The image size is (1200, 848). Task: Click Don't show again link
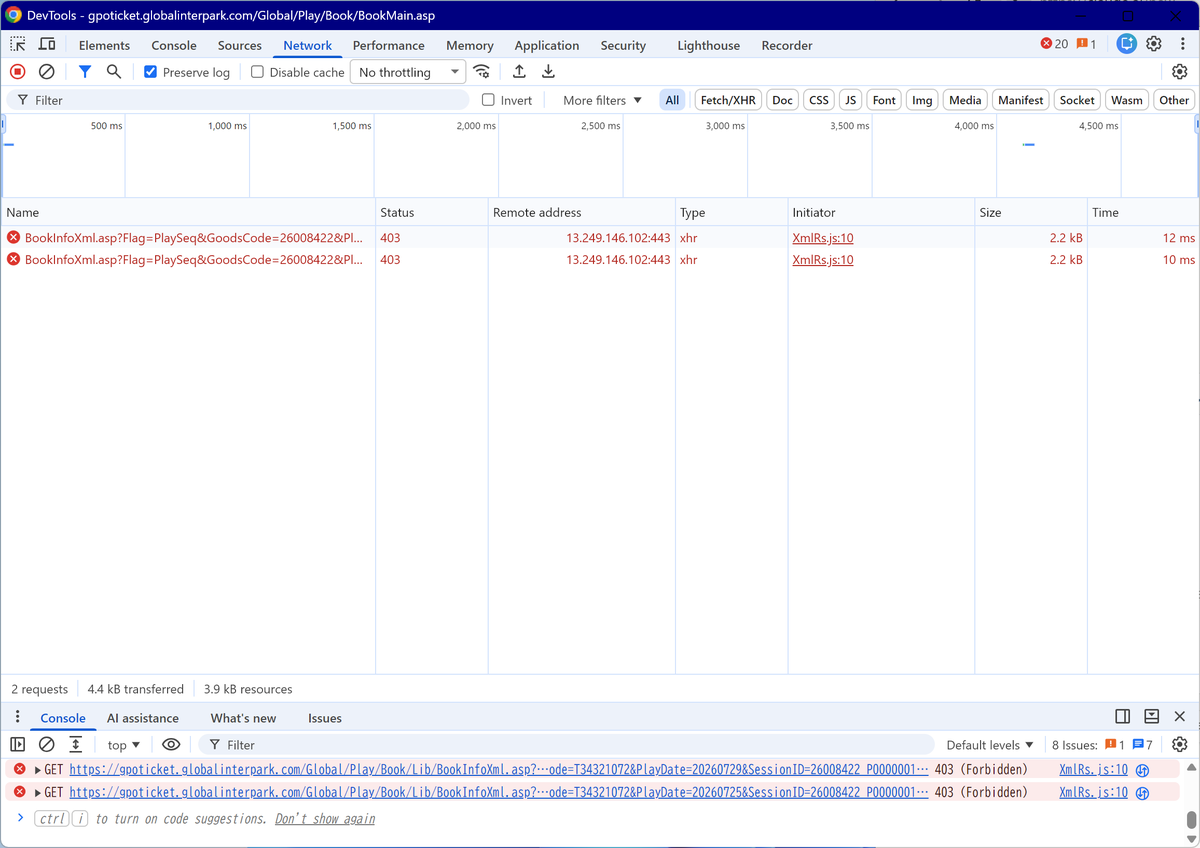pos(325,819)
